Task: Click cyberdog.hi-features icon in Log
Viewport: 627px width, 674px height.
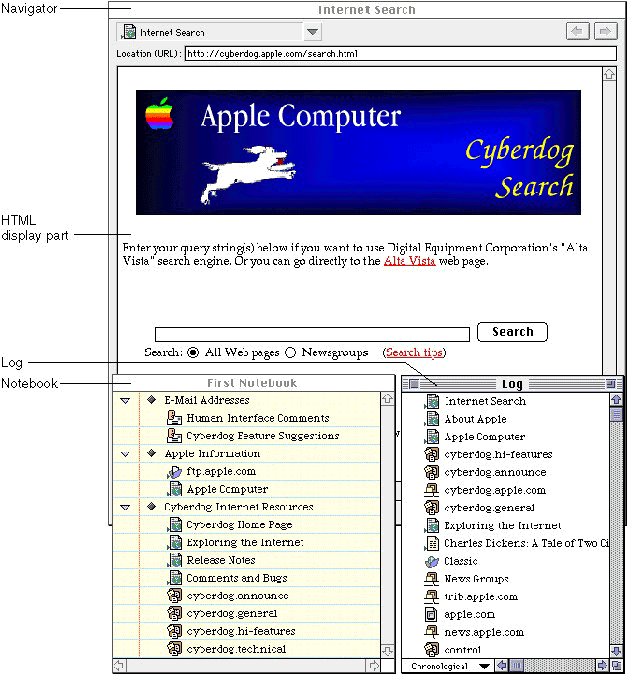Action: tap(431, 454)
